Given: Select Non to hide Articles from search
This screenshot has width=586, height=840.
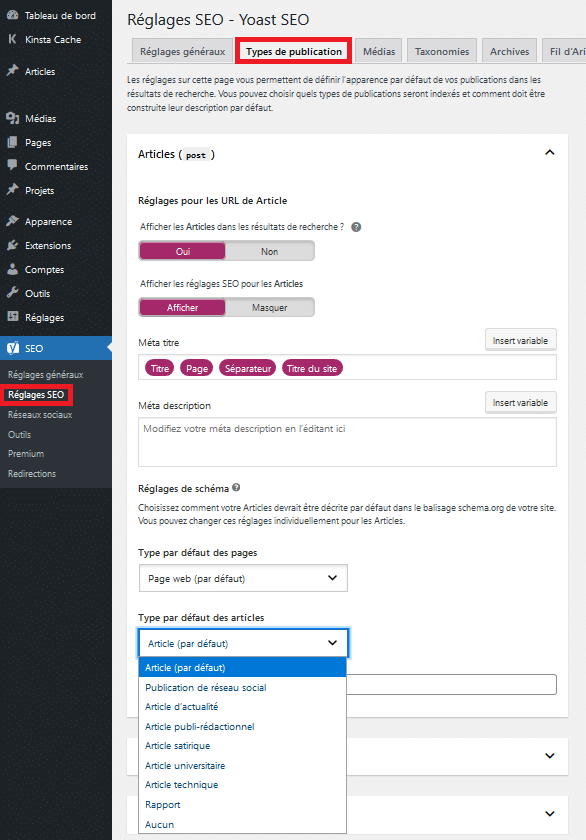Looking at the screenshot, I should (x=269, y=251).
